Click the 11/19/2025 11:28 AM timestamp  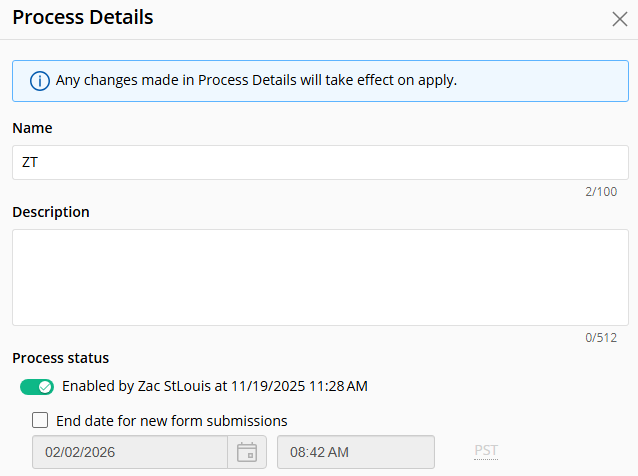click(298, 386)
